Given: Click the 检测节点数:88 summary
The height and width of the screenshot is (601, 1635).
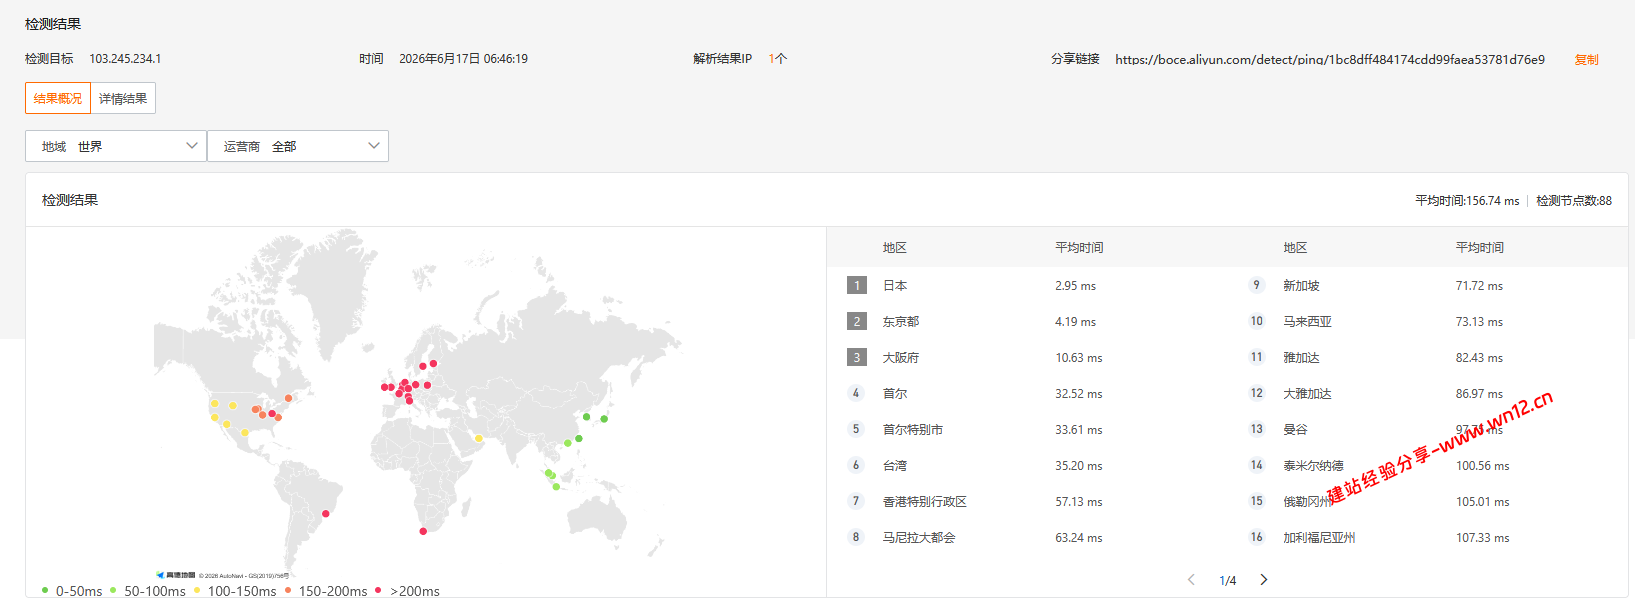Looking at the screenshot, I should coord(1574,201).
